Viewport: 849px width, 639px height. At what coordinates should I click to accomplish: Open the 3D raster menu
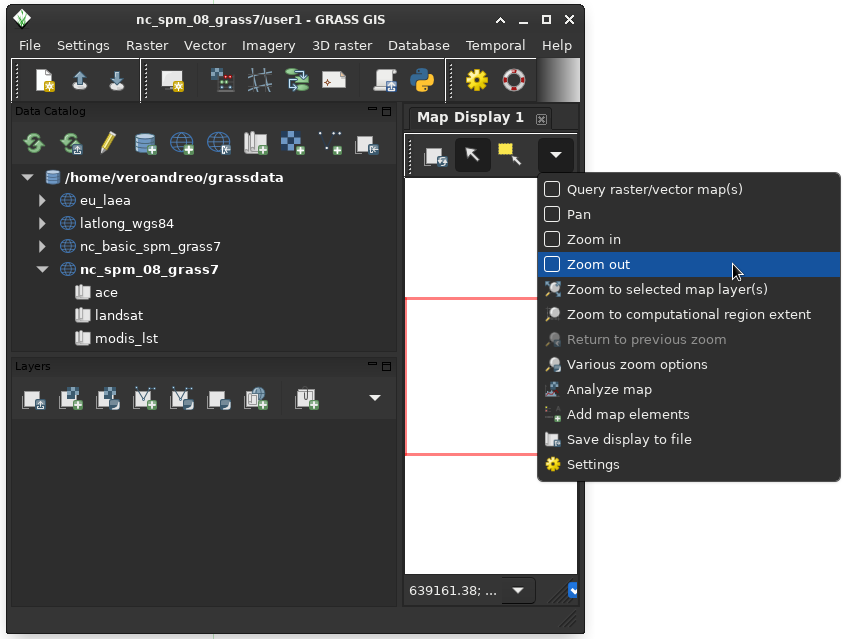[x=342, y=45]
